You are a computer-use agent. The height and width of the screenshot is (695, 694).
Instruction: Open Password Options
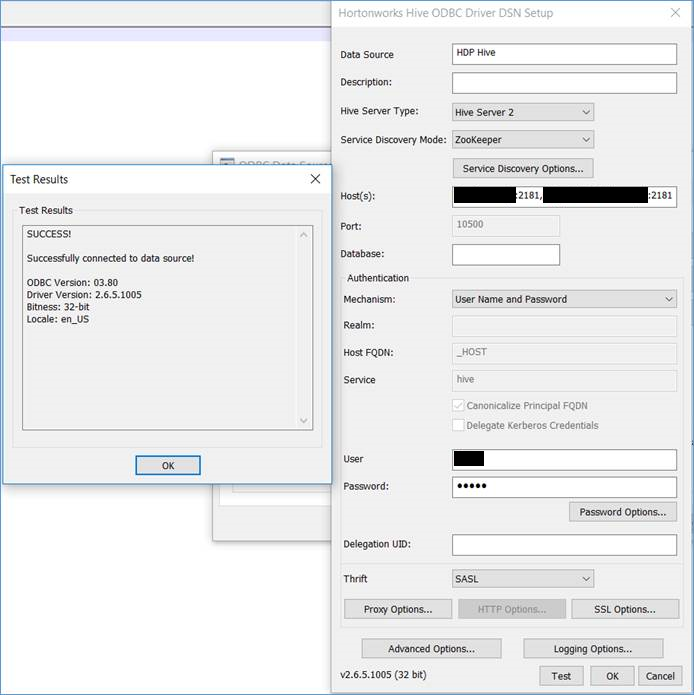pos(623,512)
